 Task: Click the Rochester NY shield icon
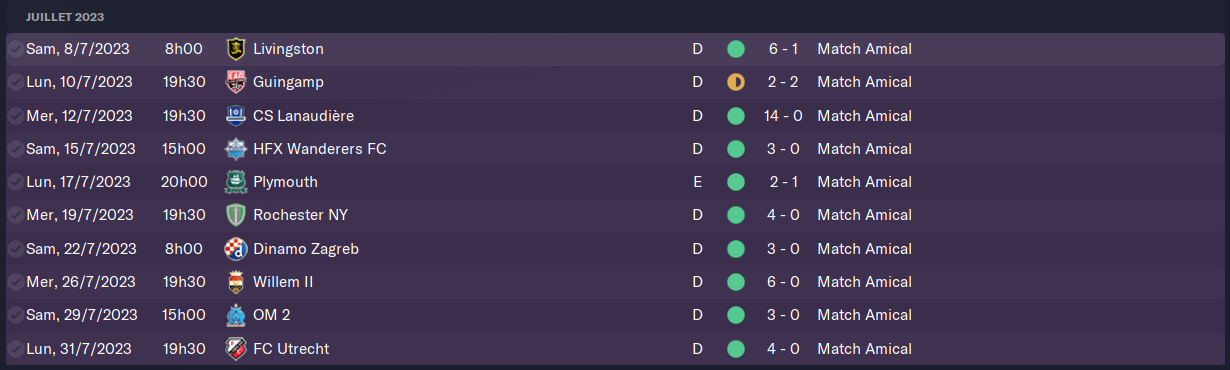[236, 215]
